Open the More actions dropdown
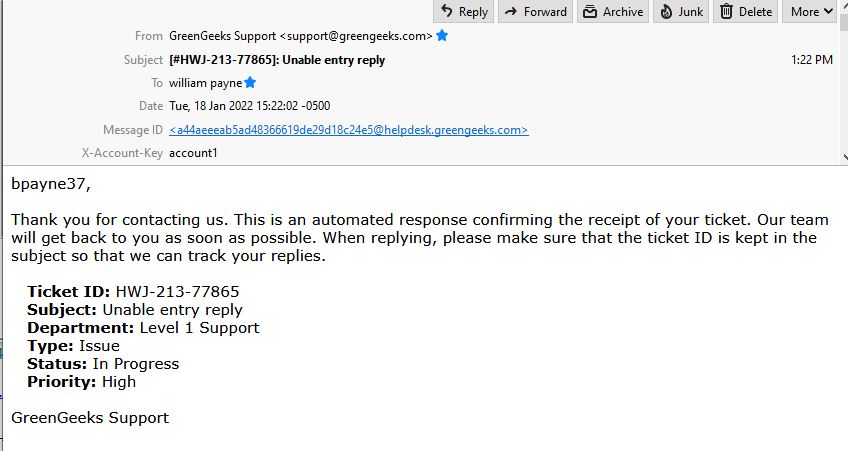 811,11
